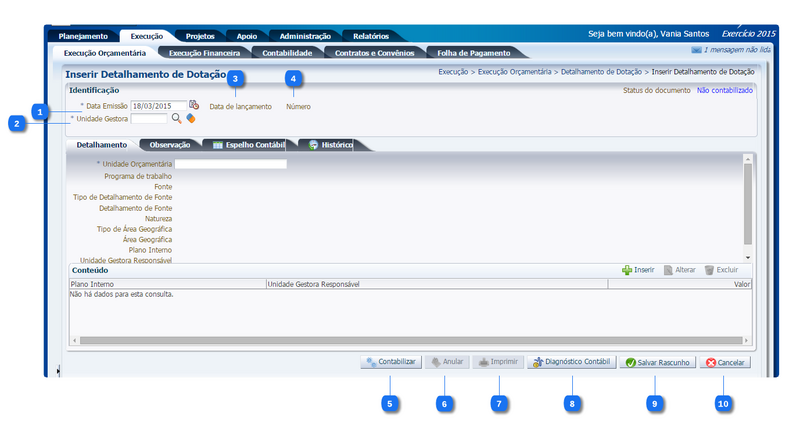Click the Cancelar button
This screenshot has height=425, width=800.
click(725, 363)
